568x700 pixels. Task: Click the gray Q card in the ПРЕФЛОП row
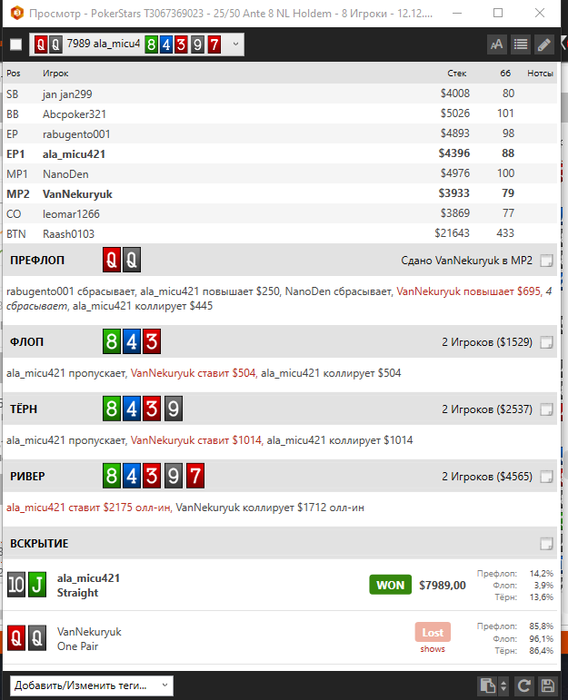[132, 260]
